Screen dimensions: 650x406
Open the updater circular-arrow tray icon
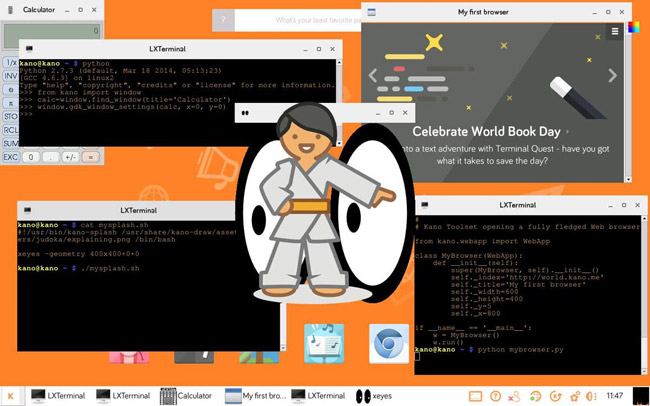(555, 396)
